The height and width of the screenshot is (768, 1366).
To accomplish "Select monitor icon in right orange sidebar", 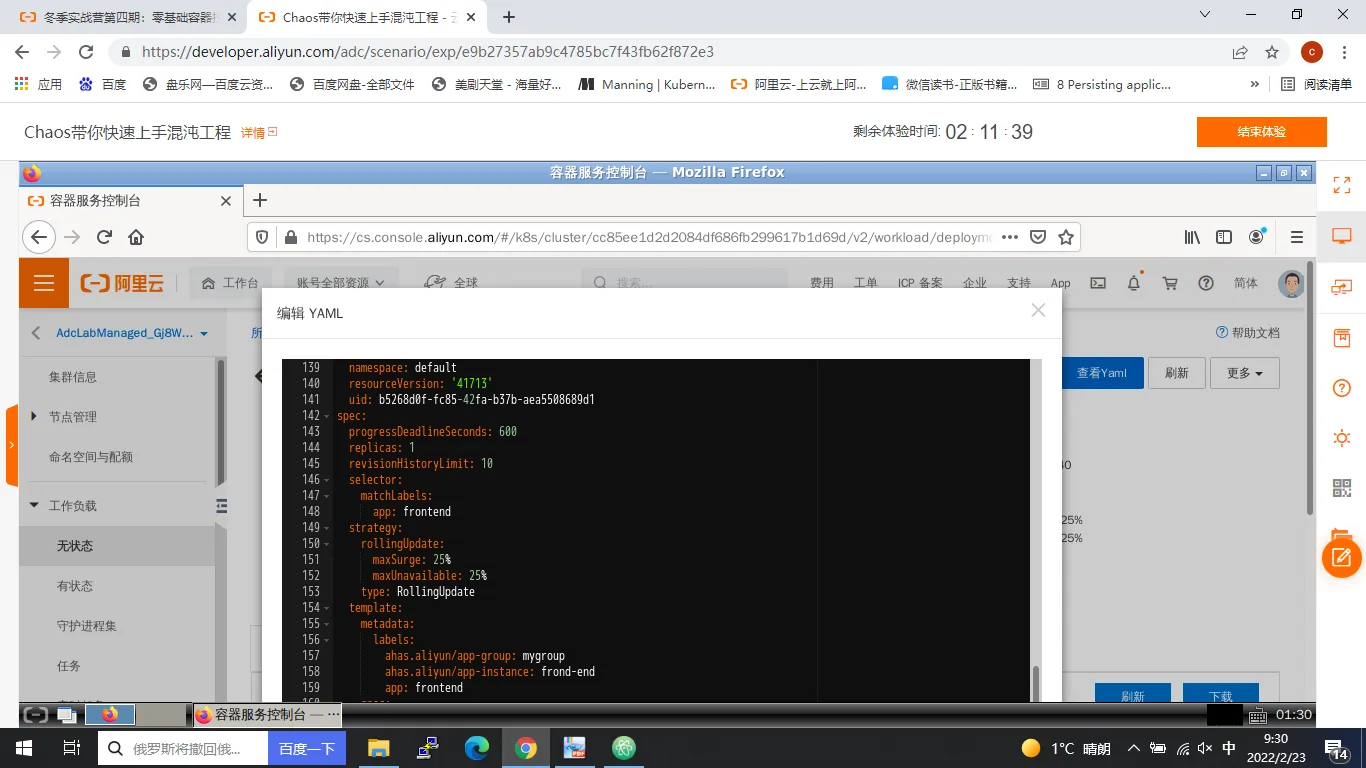I will click(1342, 237).
